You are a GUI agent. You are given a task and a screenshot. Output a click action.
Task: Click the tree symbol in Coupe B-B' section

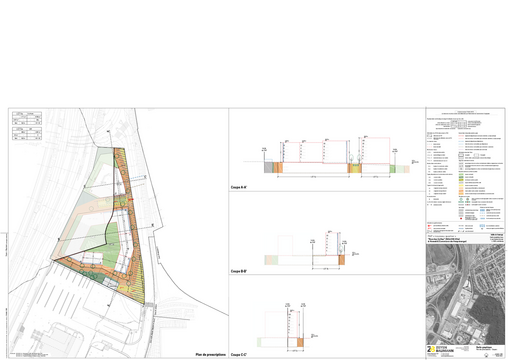coord(341,249)
